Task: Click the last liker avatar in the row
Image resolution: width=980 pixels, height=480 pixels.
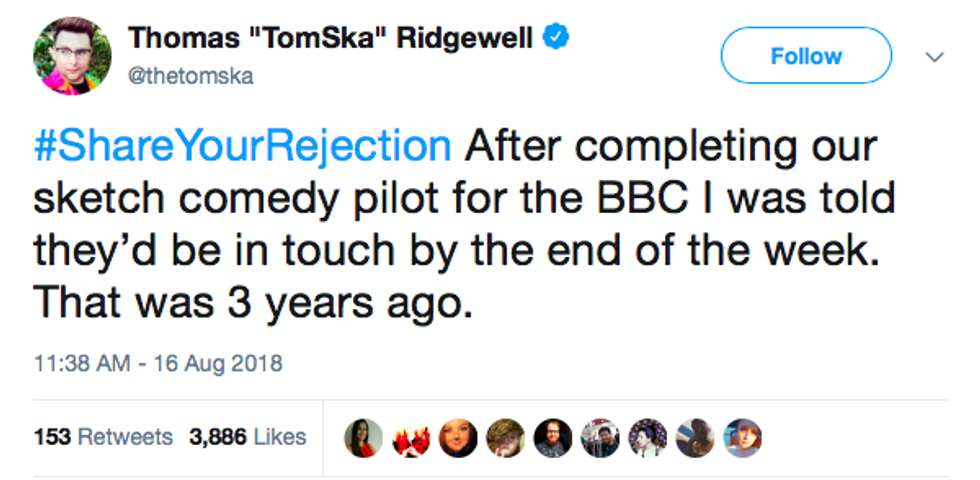Action: [742, 437]
